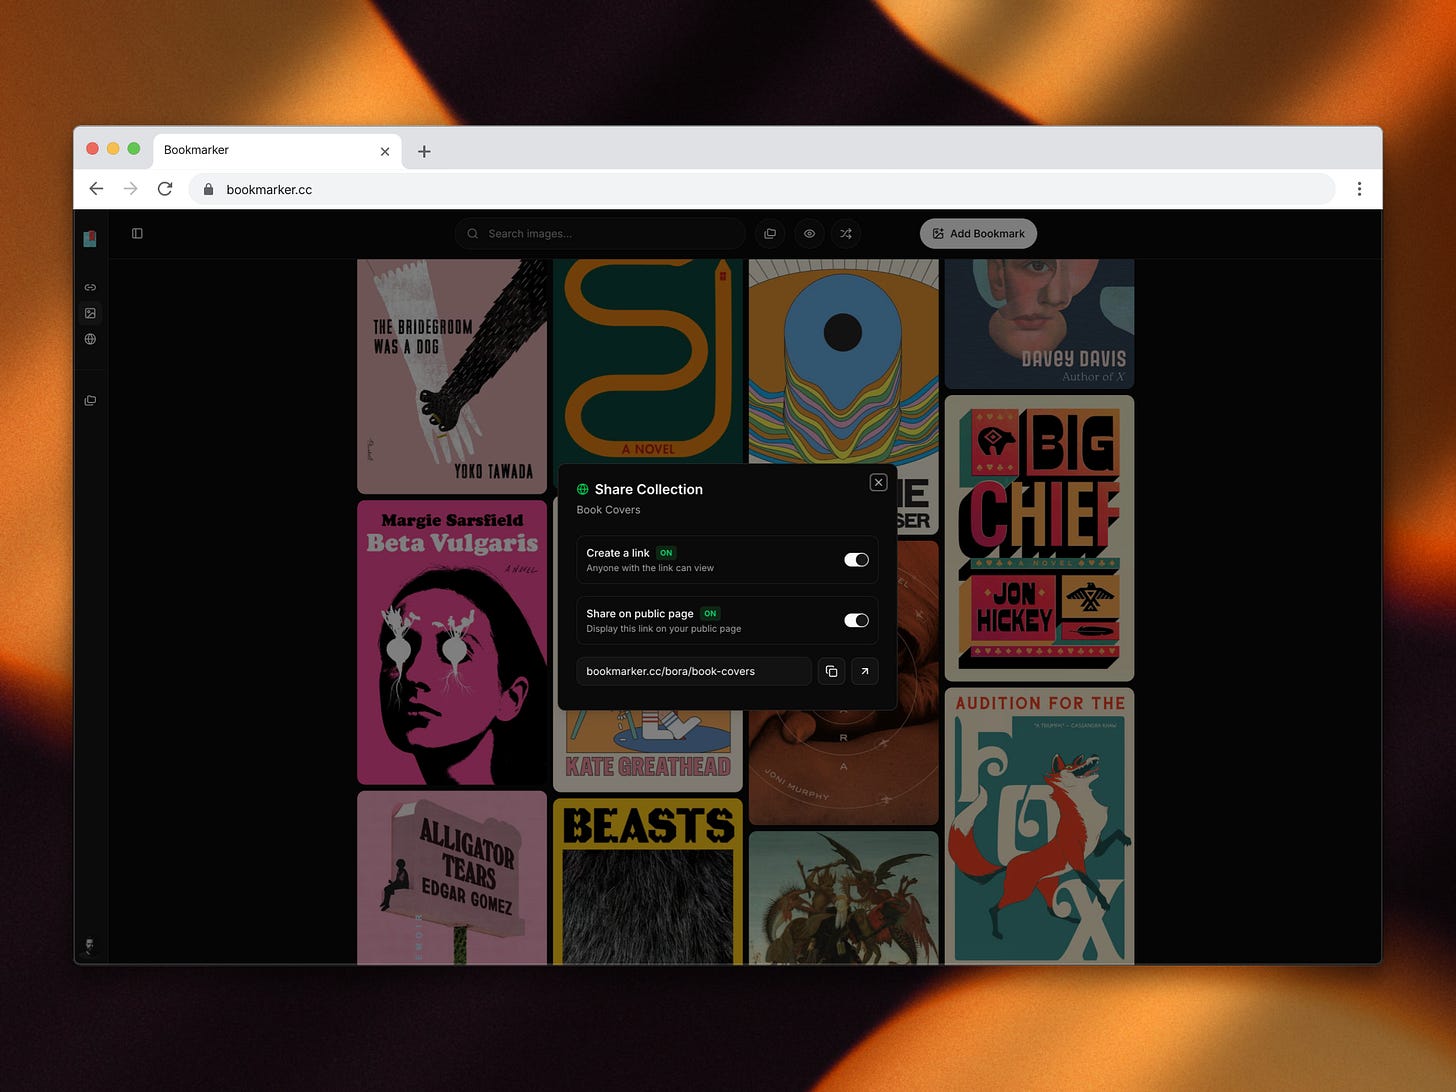1456x1092 pixels.
Task: Click the green globe icon beside Share Collection
Action: point(583,489)
